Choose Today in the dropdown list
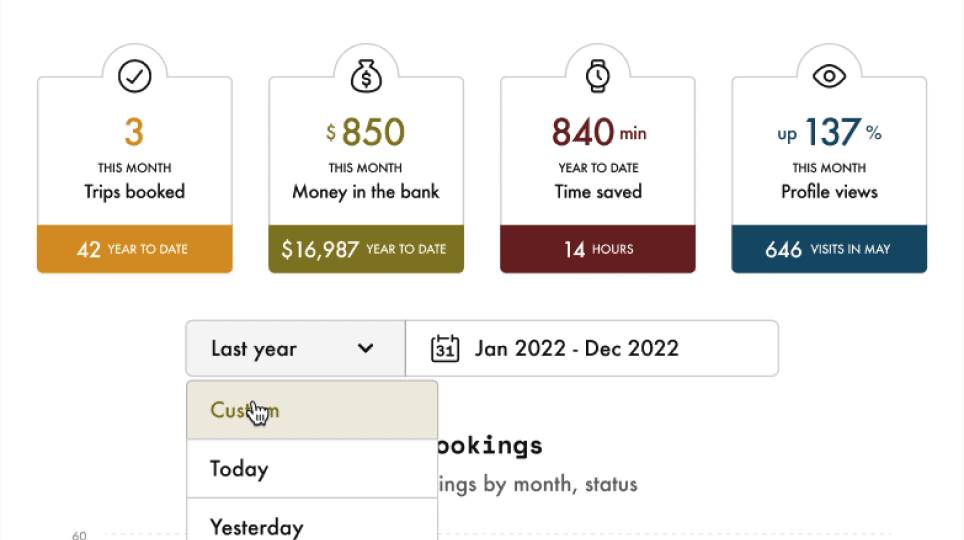Viewport: 964px width, 540px height. [x=312, y=469]
